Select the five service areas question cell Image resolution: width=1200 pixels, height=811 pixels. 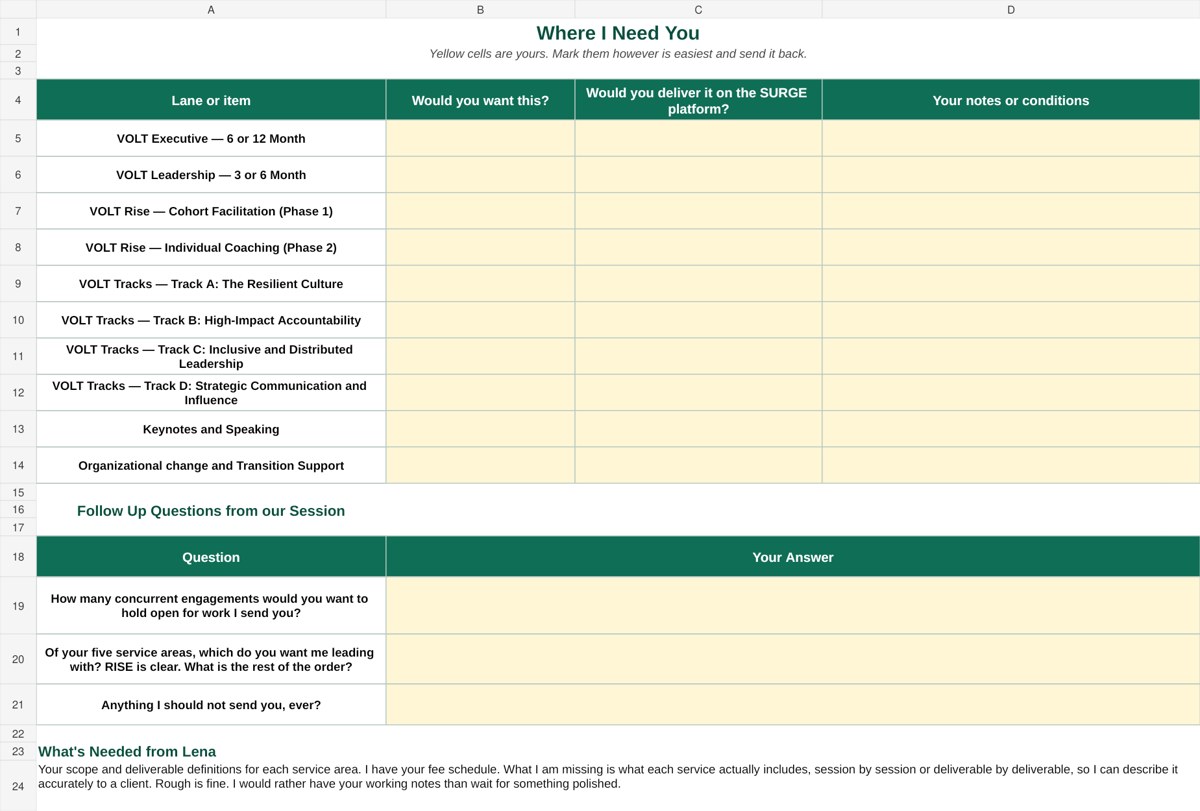tap(211, 659)
